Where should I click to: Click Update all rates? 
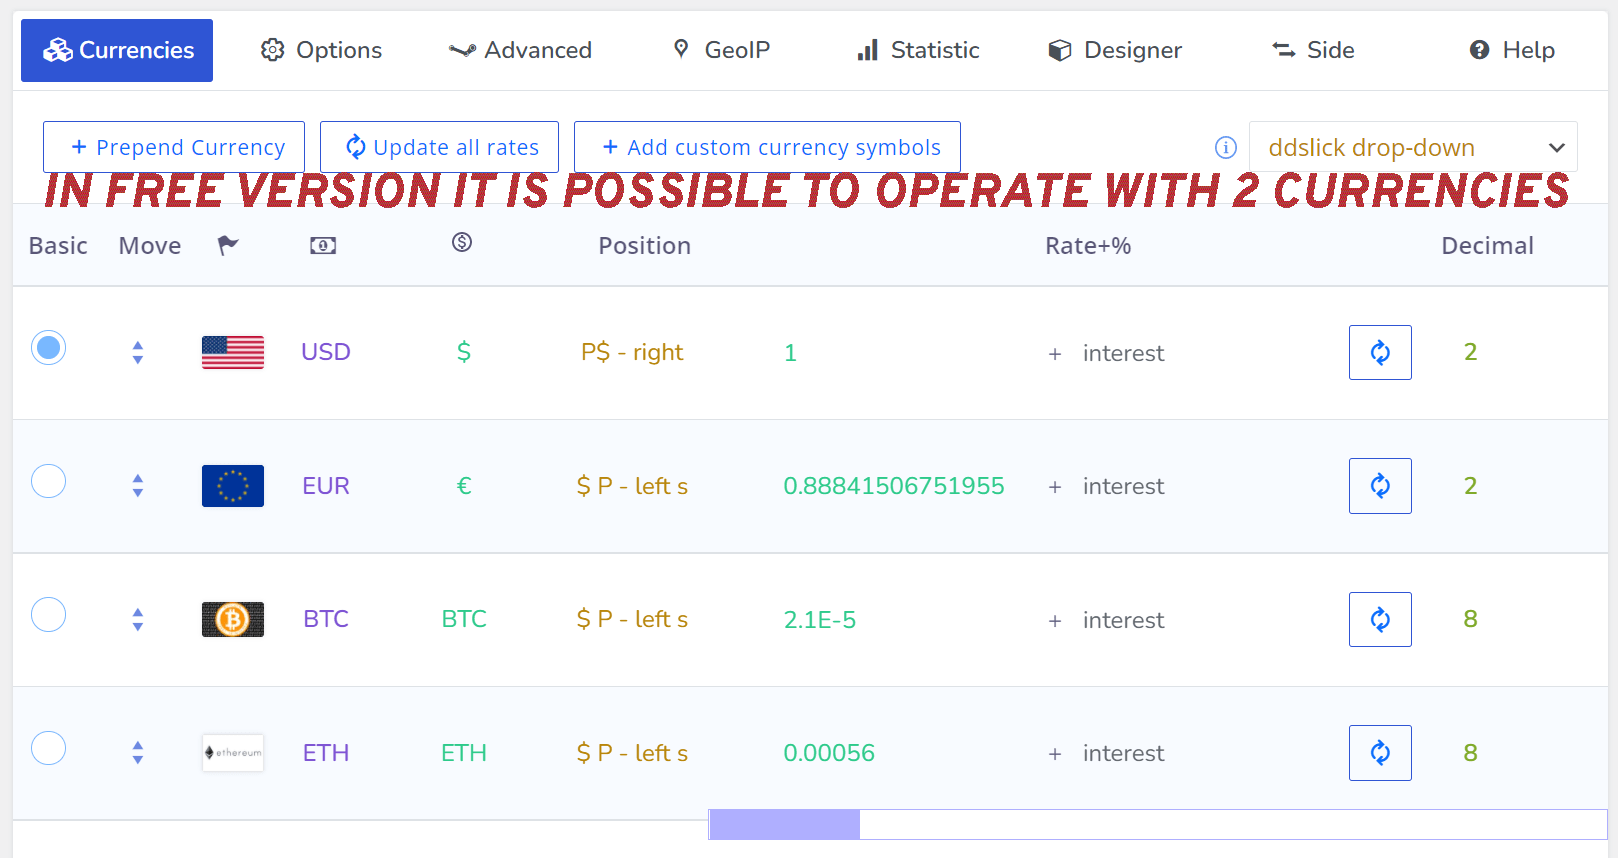(x=440, y=148)
